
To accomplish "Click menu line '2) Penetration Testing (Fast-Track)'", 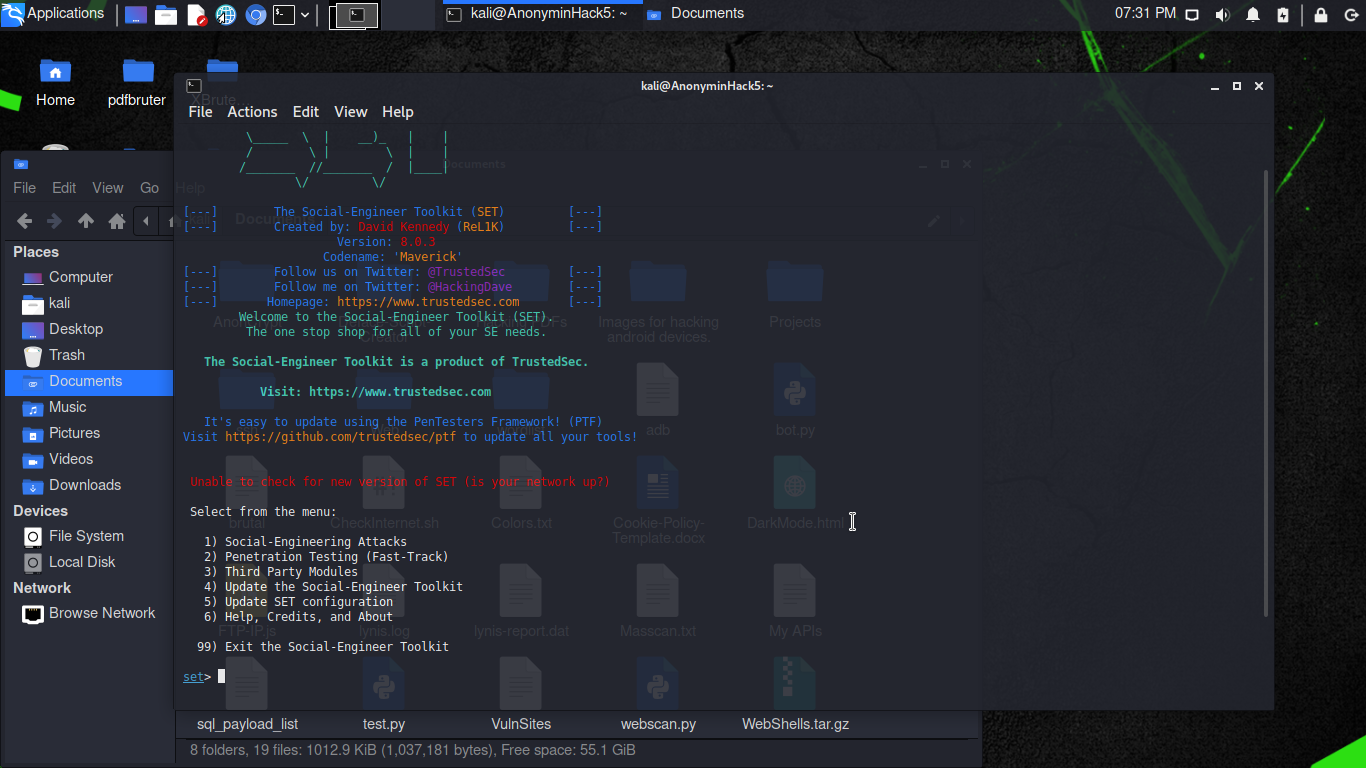I will pos(326,557).
